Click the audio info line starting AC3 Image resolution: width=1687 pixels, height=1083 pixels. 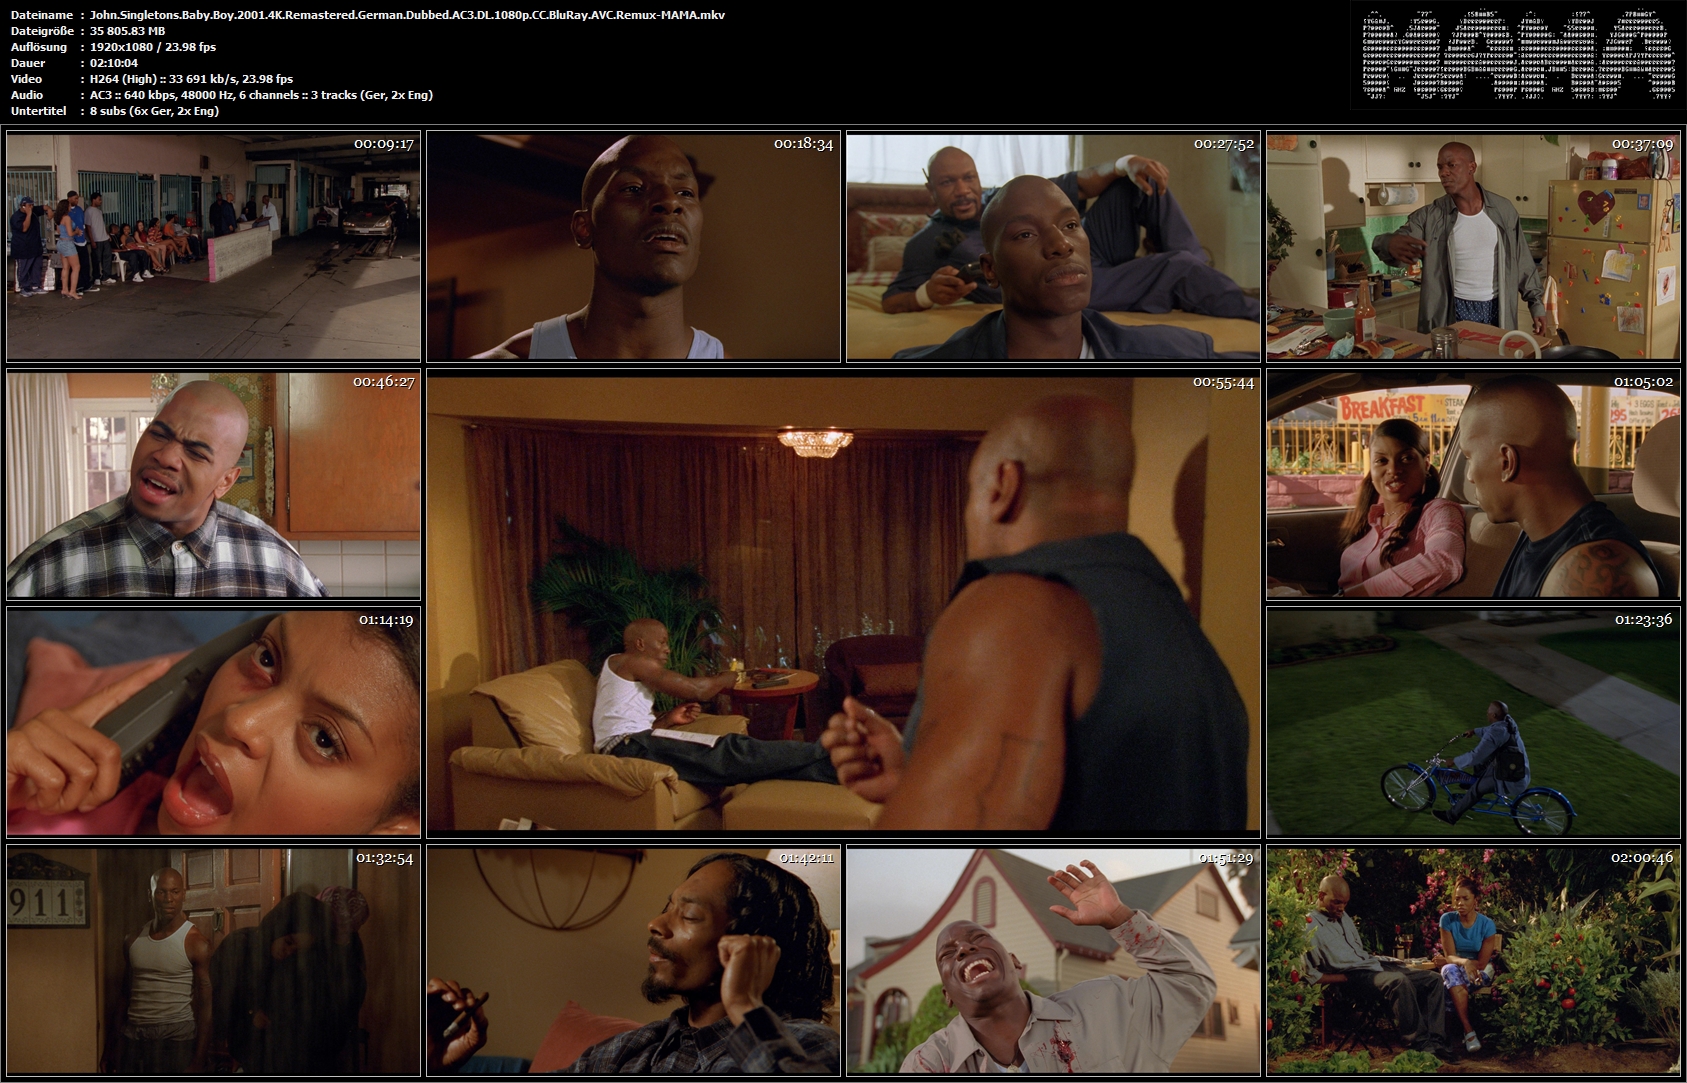pyautogui.click(x=261, y=95)
